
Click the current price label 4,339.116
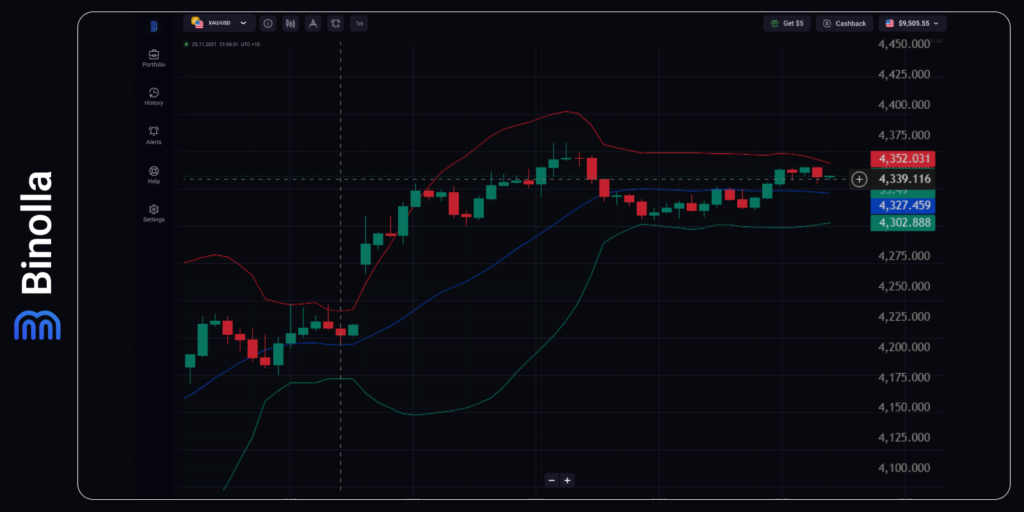[x=903, y=179]
